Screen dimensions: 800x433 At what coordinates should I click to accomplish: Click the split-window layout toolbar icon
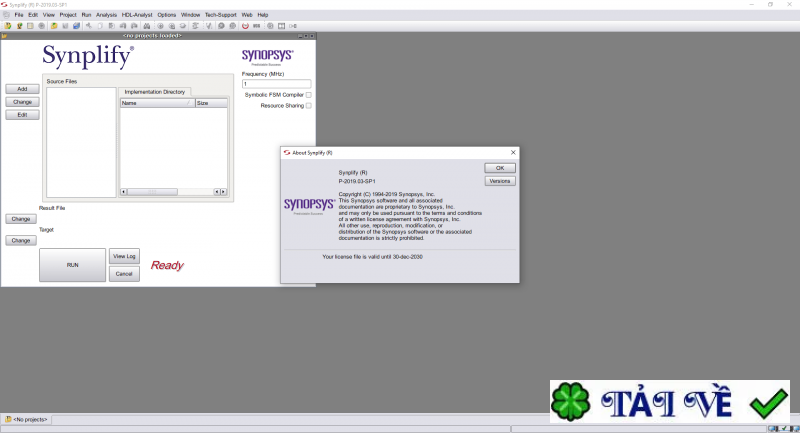pos(281,26)
